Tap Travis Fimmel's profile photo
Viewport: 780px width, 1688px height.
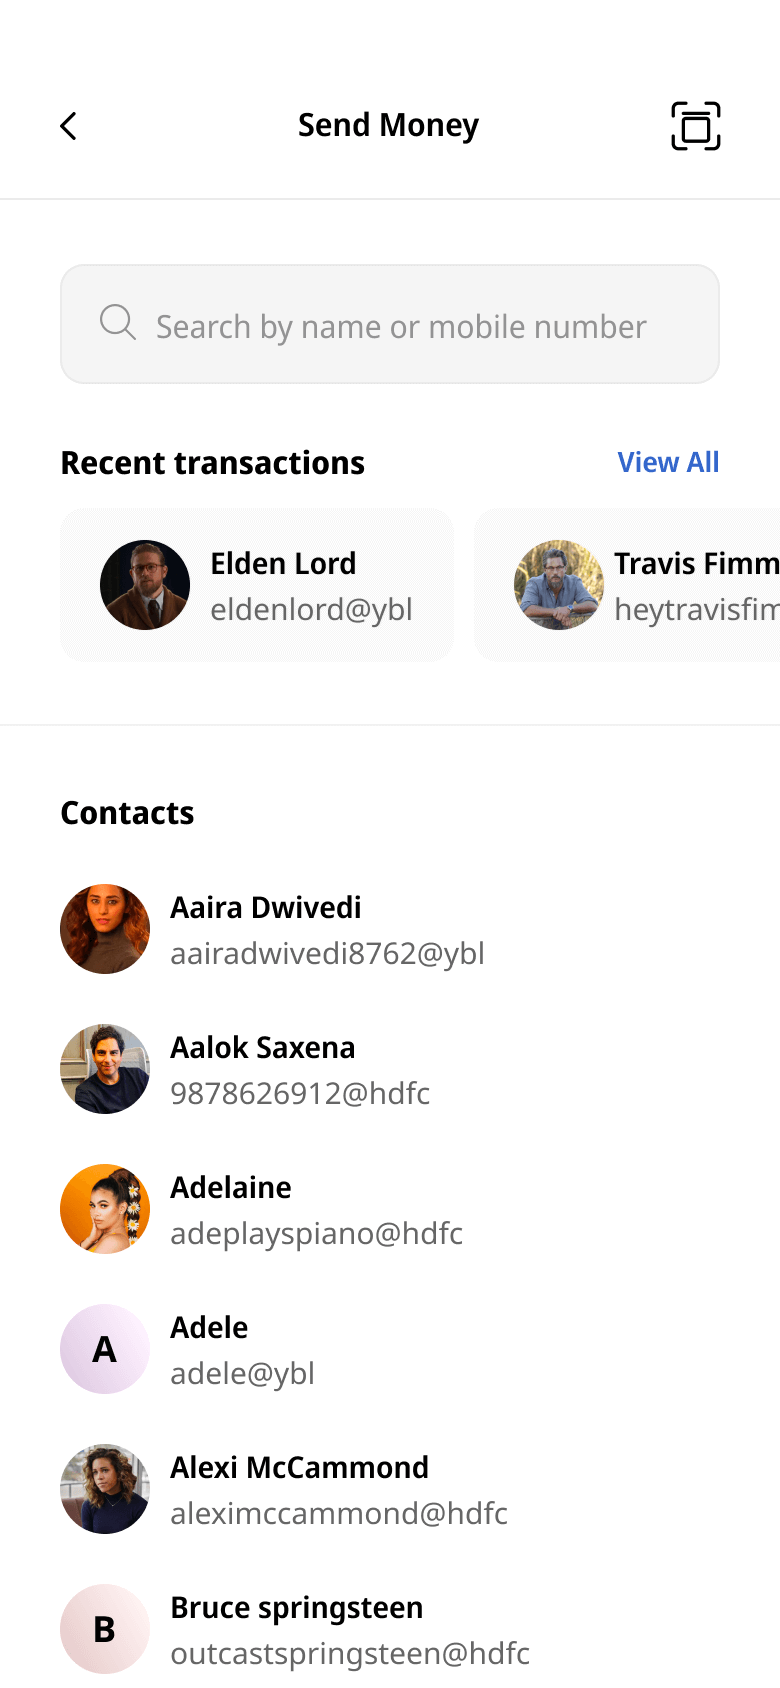click(x=558, y=585)
